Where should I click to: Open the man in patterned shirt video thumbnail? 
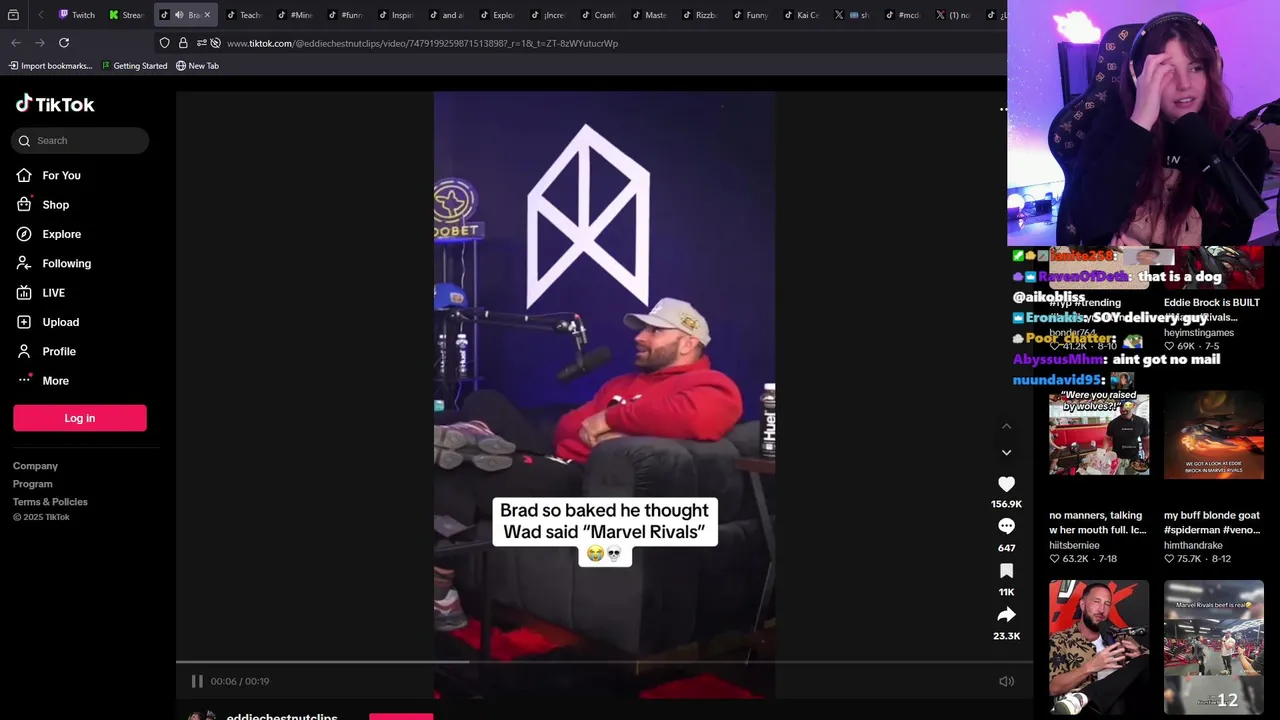(x=1099, y=647)
